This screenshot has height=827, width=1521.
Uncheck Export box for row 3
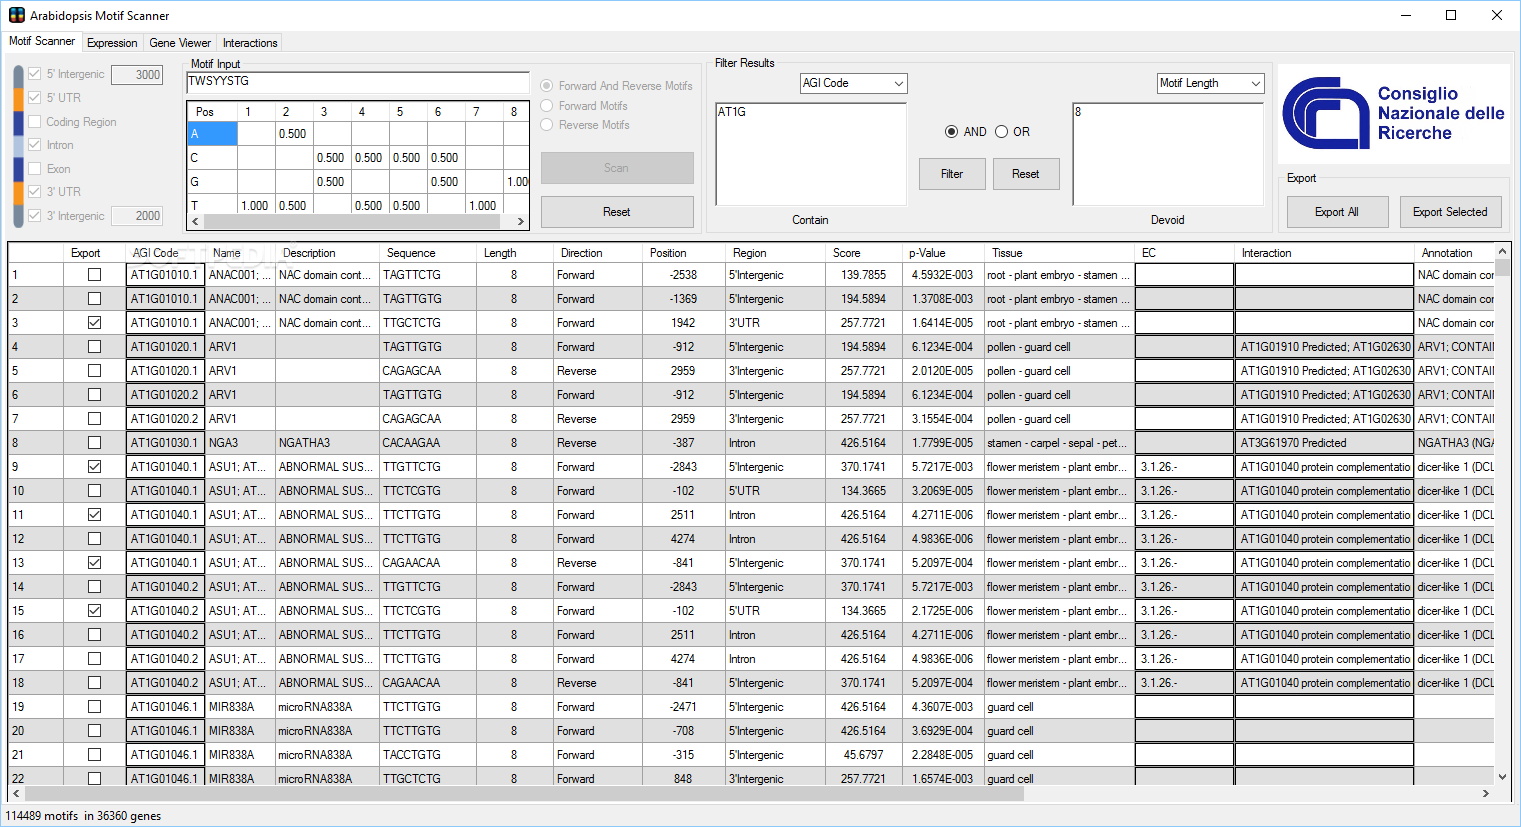[94, 323]
